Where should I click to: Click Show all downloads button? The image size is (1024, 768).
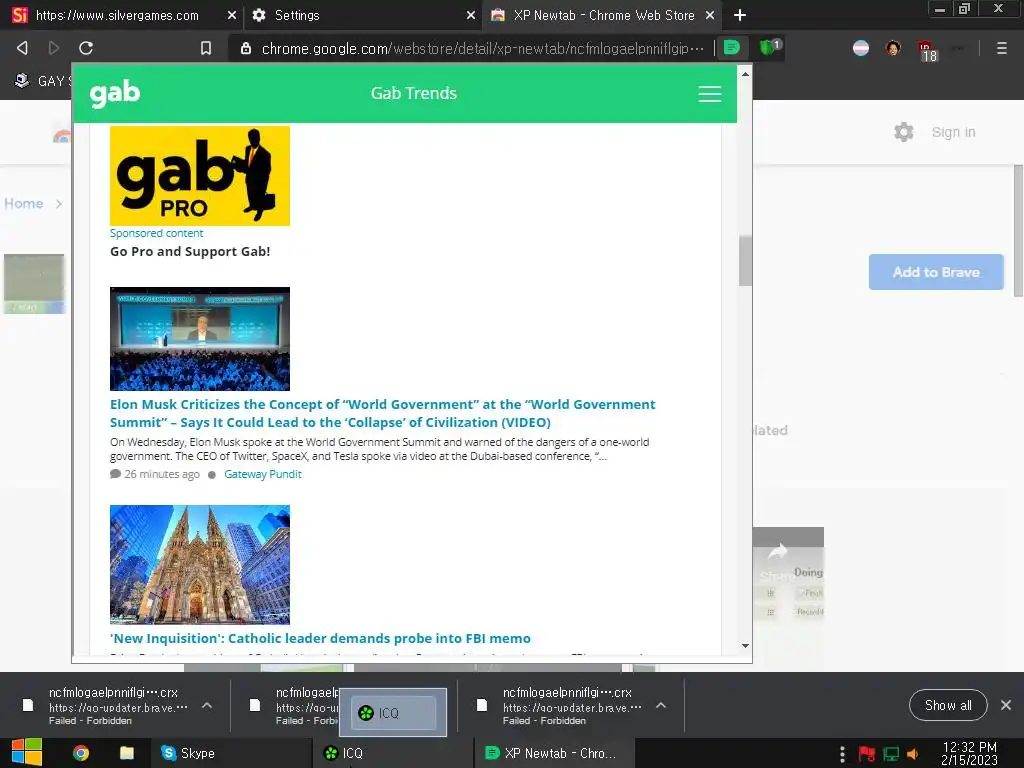948,705
